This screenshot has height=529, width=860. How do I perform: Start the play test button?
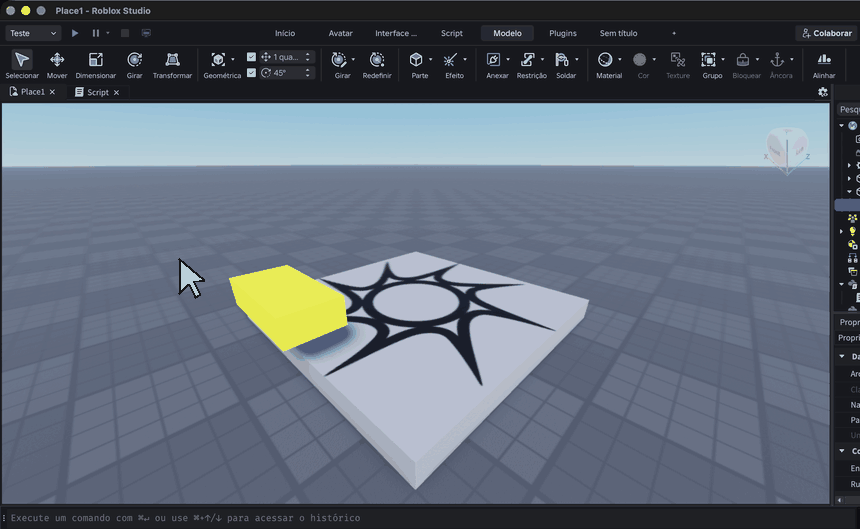(x=75, y=33)
